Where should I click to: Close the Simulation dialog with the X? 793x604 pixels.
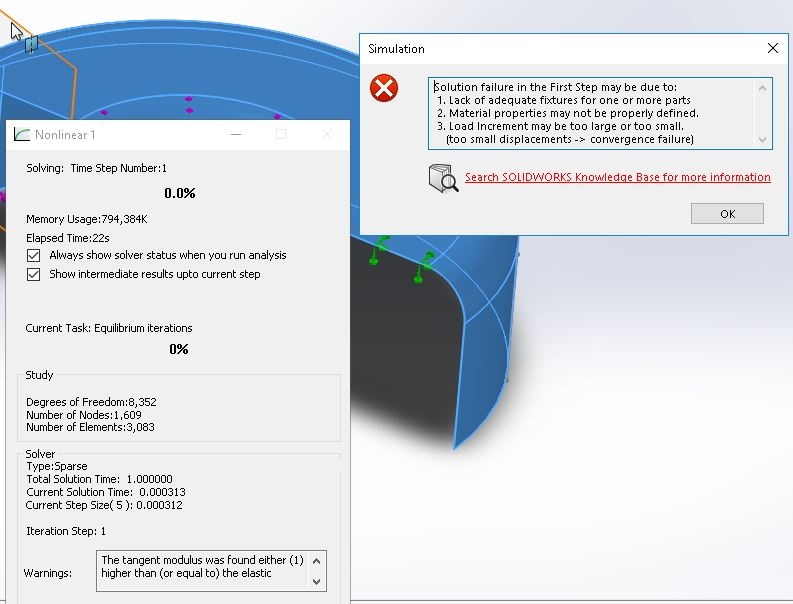[x=773, y=48]
